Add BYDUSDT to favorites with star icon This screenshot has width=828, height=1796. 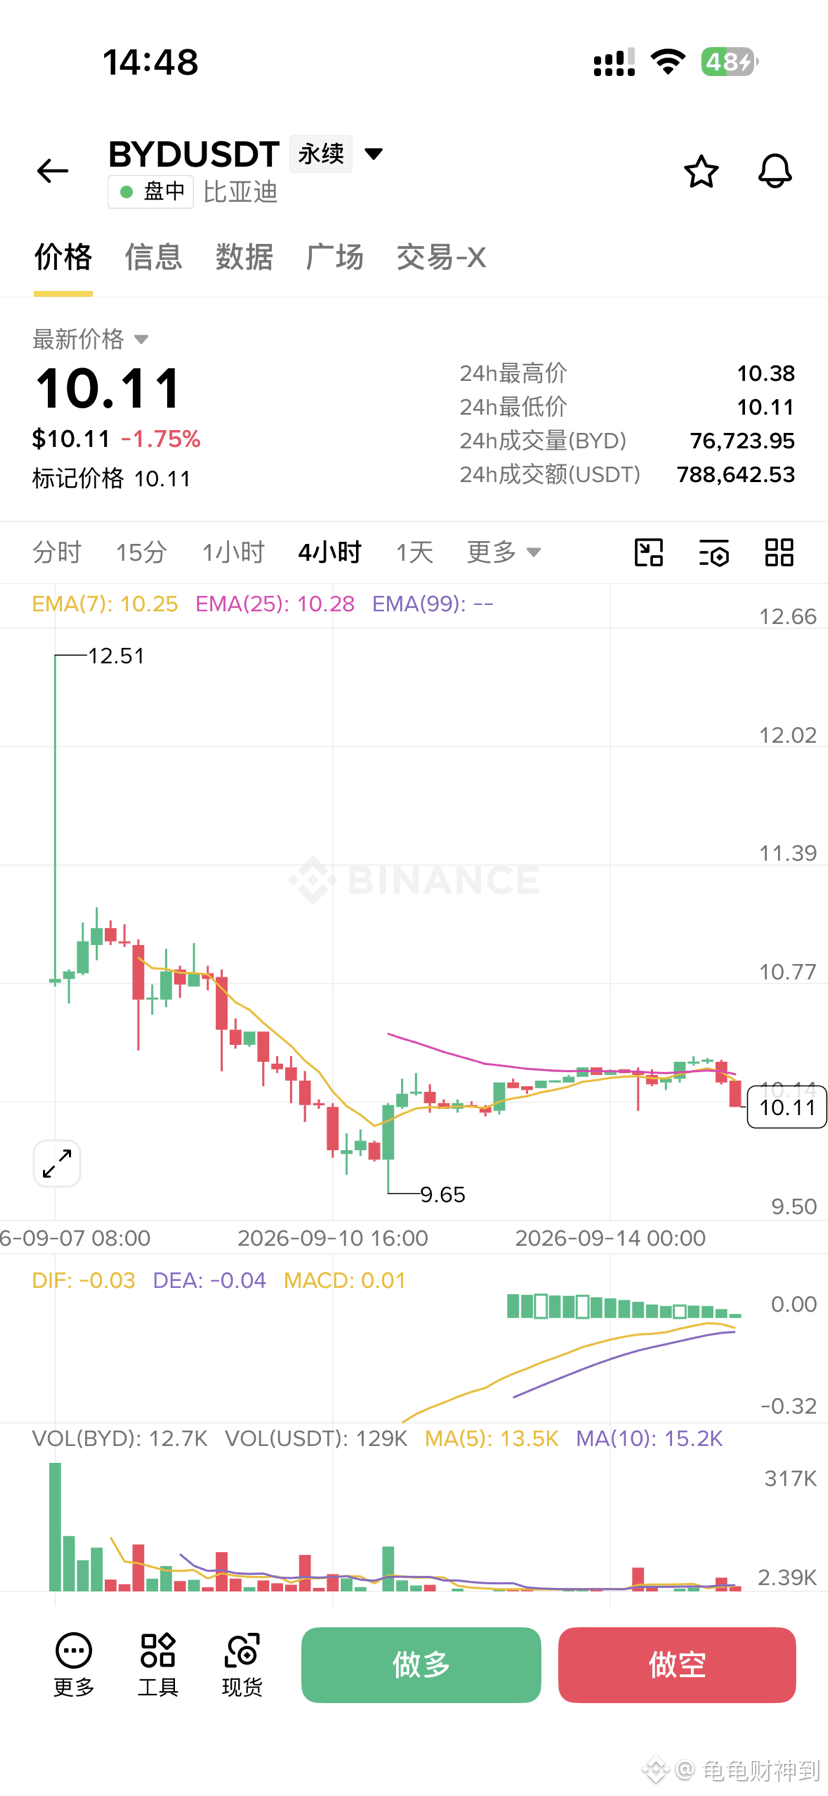(x=701, y=171)
